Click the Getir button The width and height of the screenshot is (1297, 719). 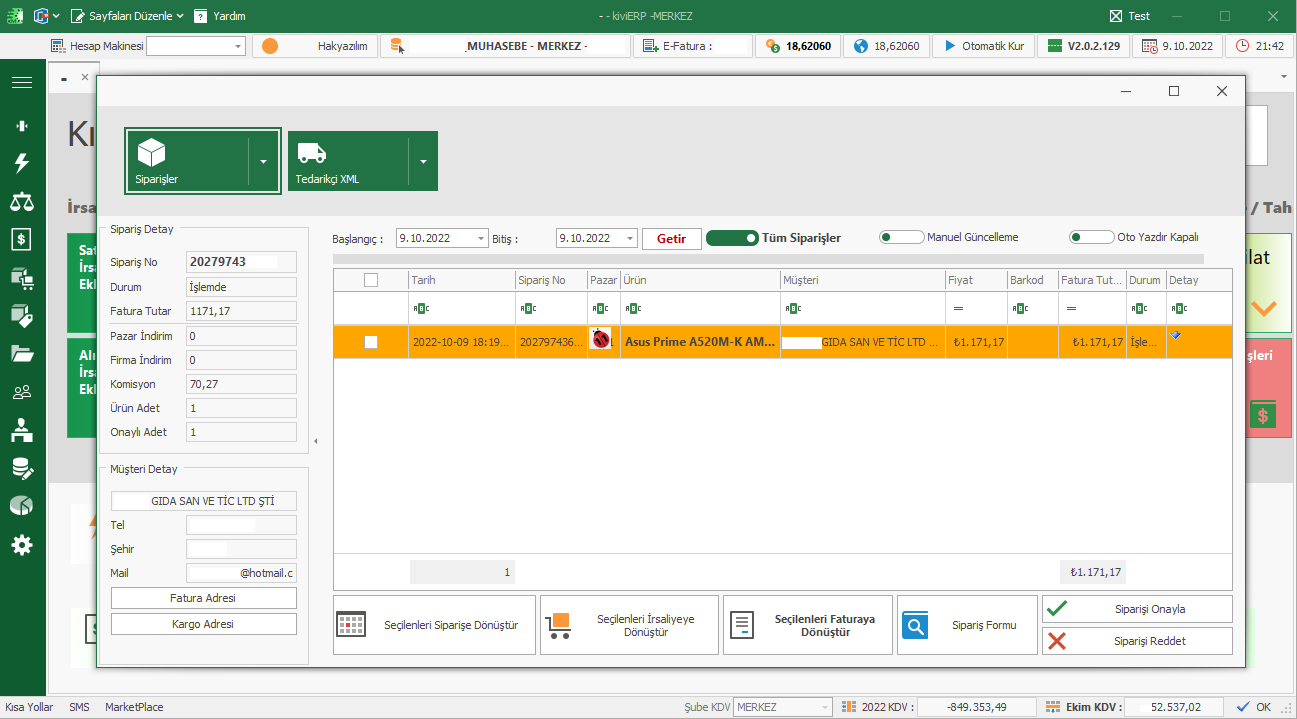[x=671, y=239]
